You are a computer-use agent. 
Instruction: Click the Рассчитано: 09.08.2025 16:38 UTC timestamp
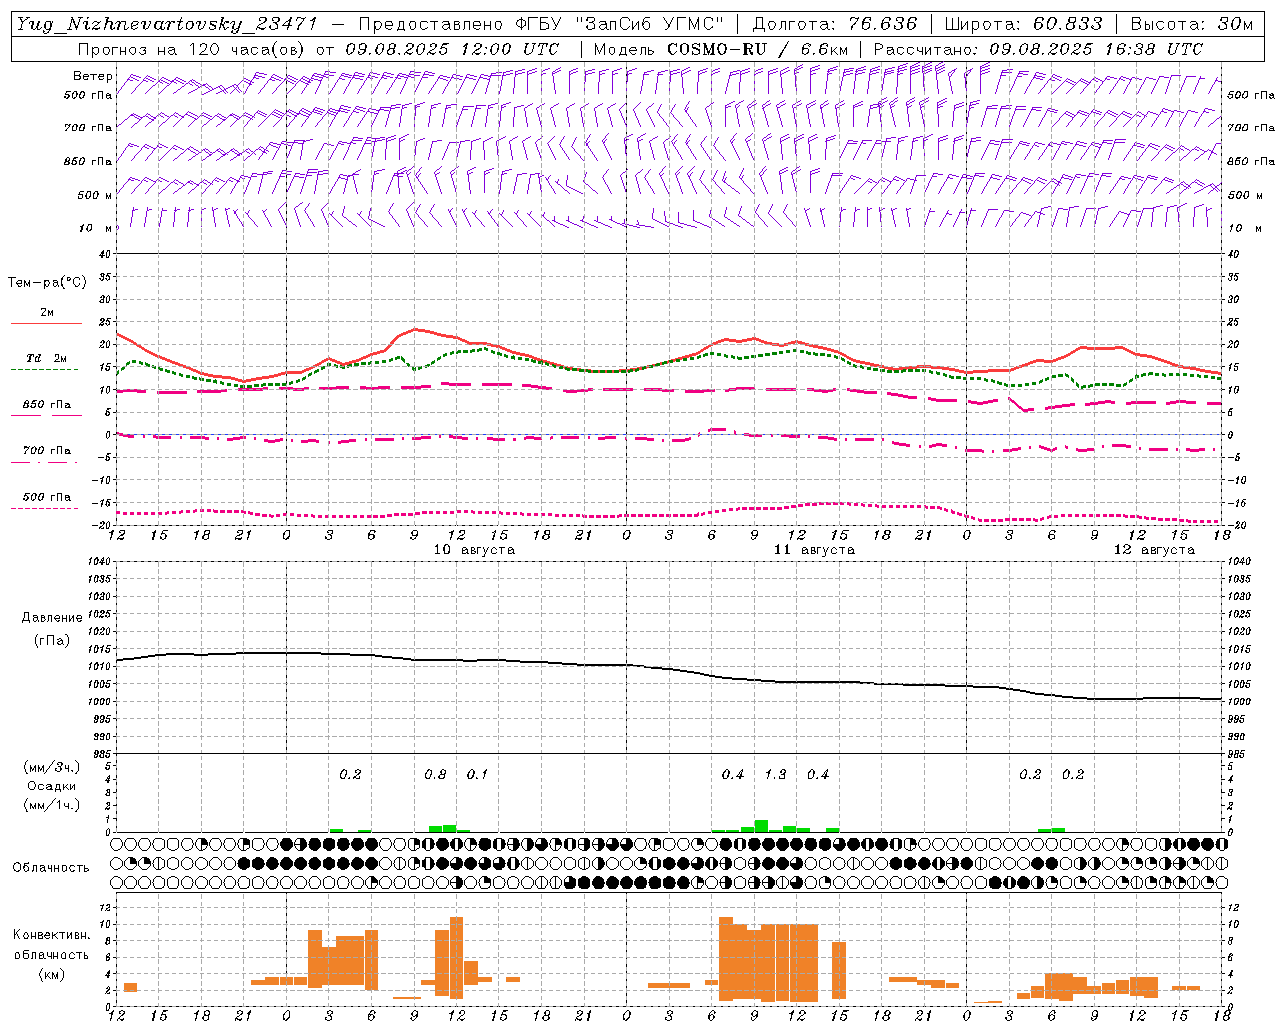1038,48
